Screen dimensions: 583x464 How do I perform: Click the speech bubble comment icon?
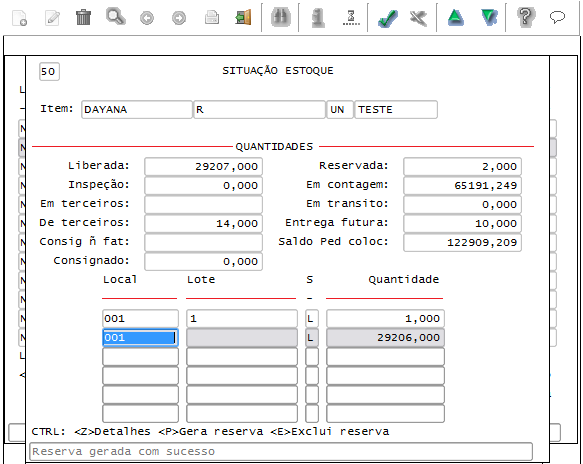click(x=557, y=17)
